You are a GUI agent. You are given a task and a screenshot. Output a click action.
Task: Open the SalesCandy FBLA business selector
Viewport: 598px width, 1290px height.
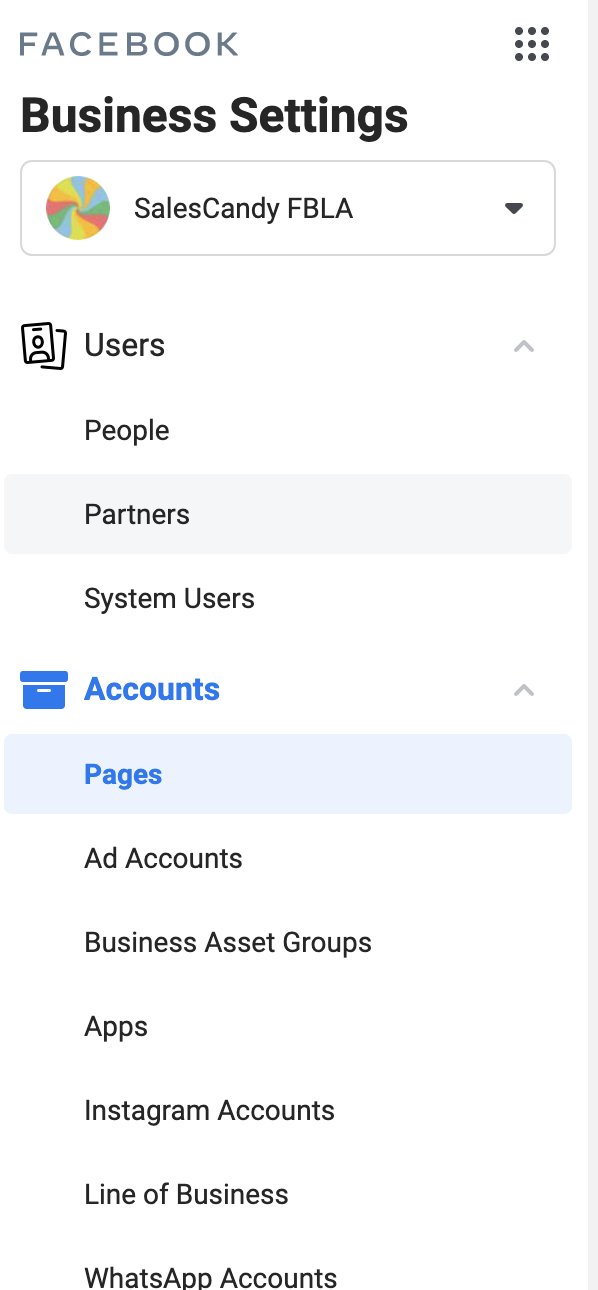coord(288,208)
